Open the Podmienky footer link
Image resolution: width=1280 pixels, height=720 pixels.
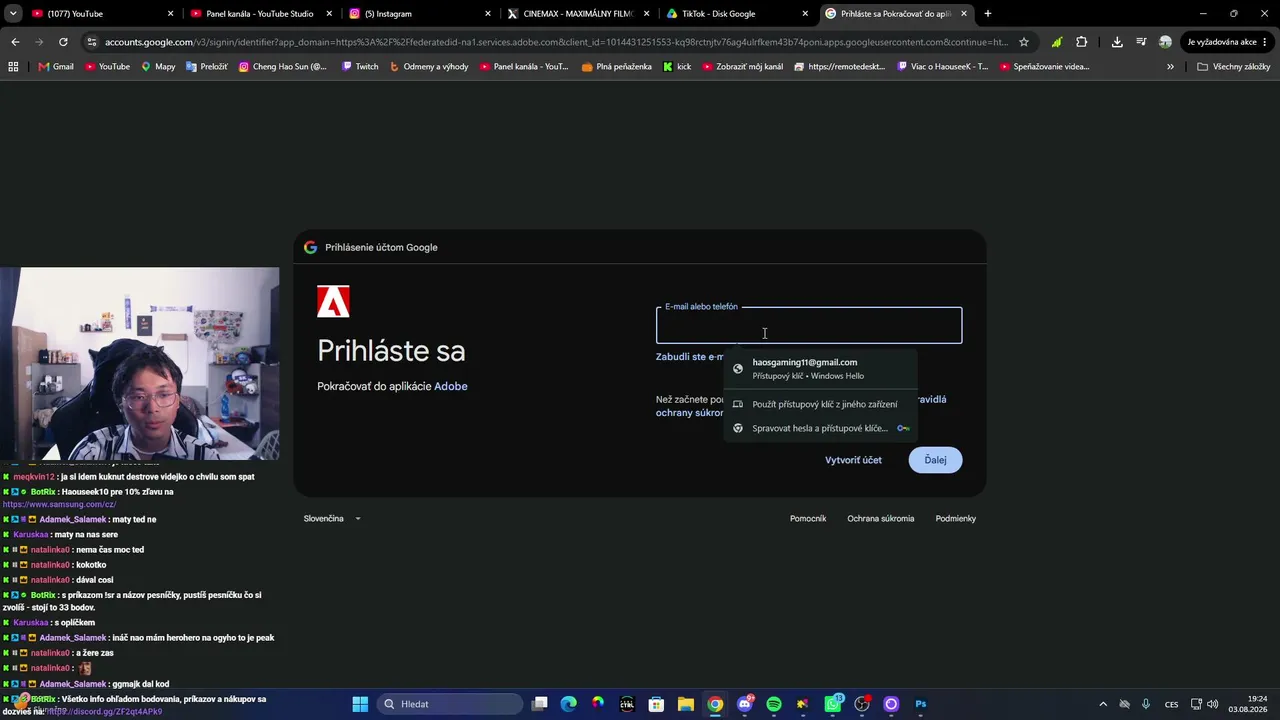955,519
